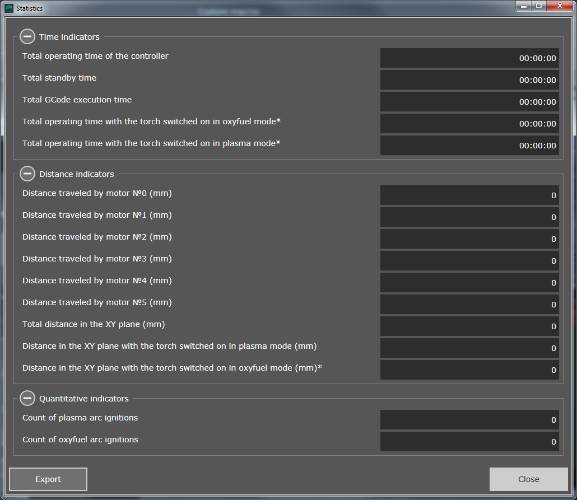Collapse the Time indicators section

click(27, 37)
